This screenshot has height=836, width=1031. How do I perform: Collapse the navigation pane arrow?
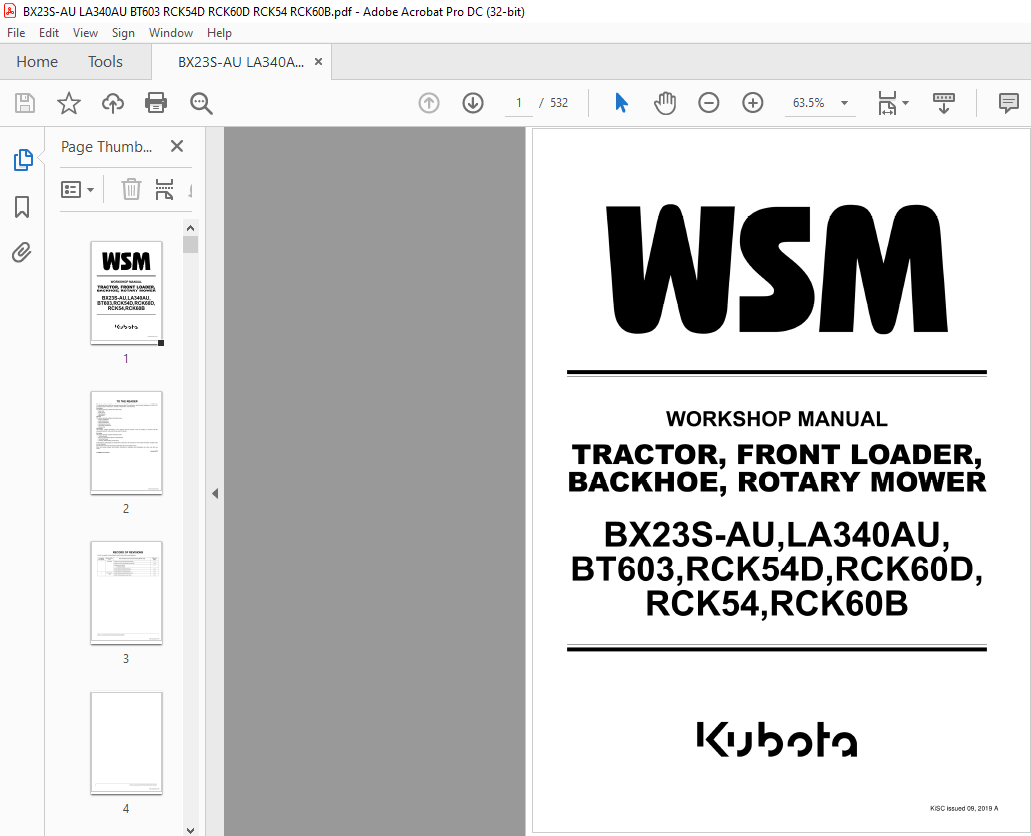click(215, 493)
